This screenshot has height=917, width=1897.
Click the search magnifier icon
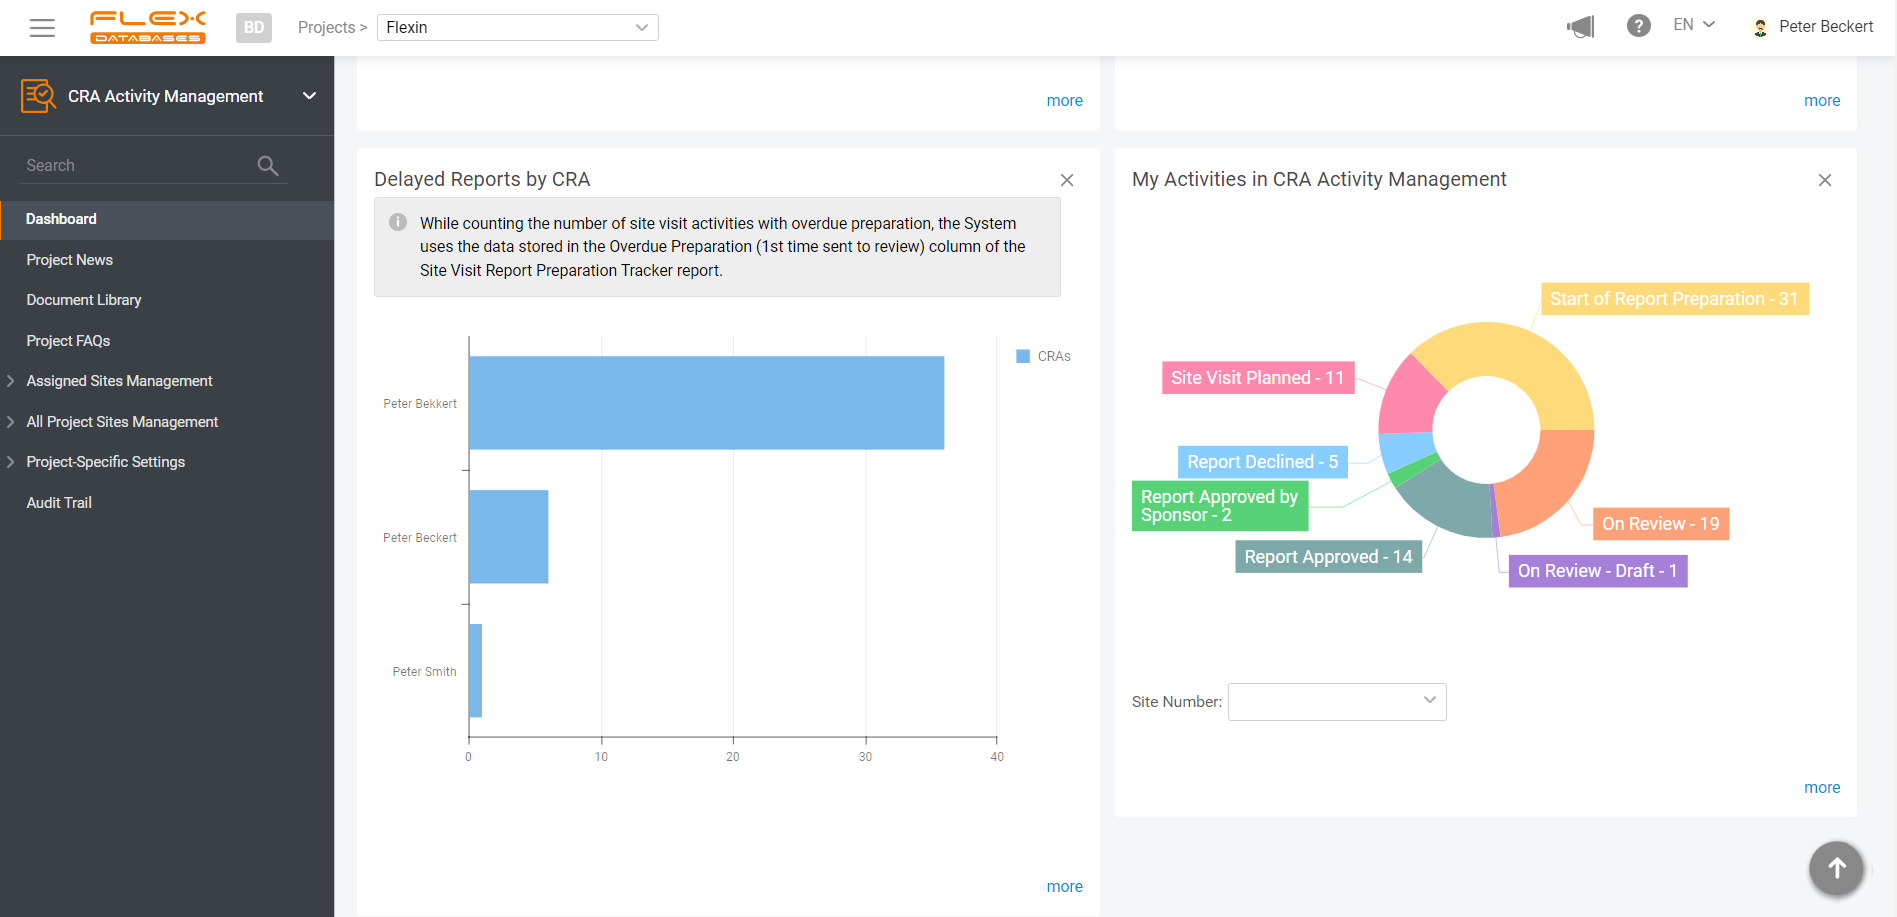[267, 165]
